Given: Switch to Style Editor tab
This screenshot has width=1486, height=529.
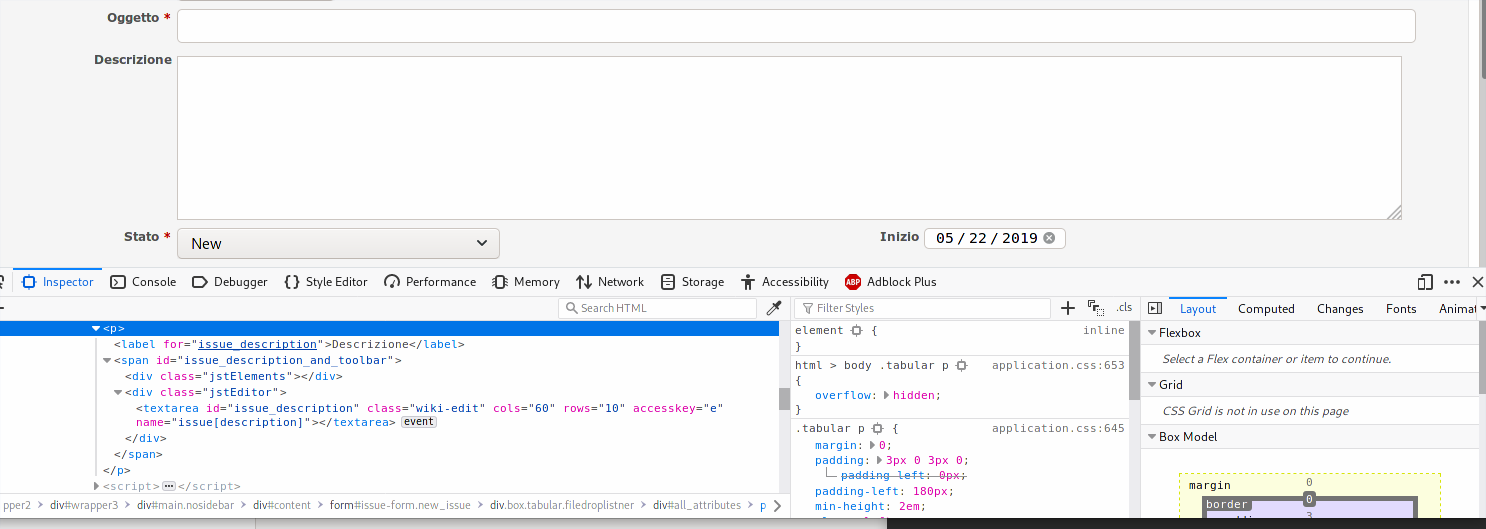Looking at the screenshot, I should [x=326, y=282].
